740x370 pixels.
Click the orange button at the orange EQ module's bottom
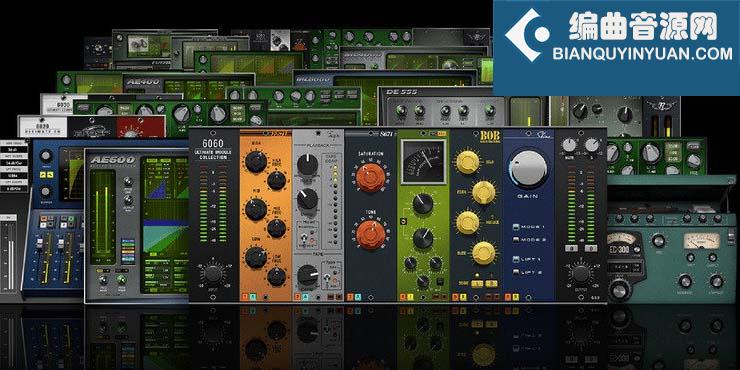pos(244,297)
